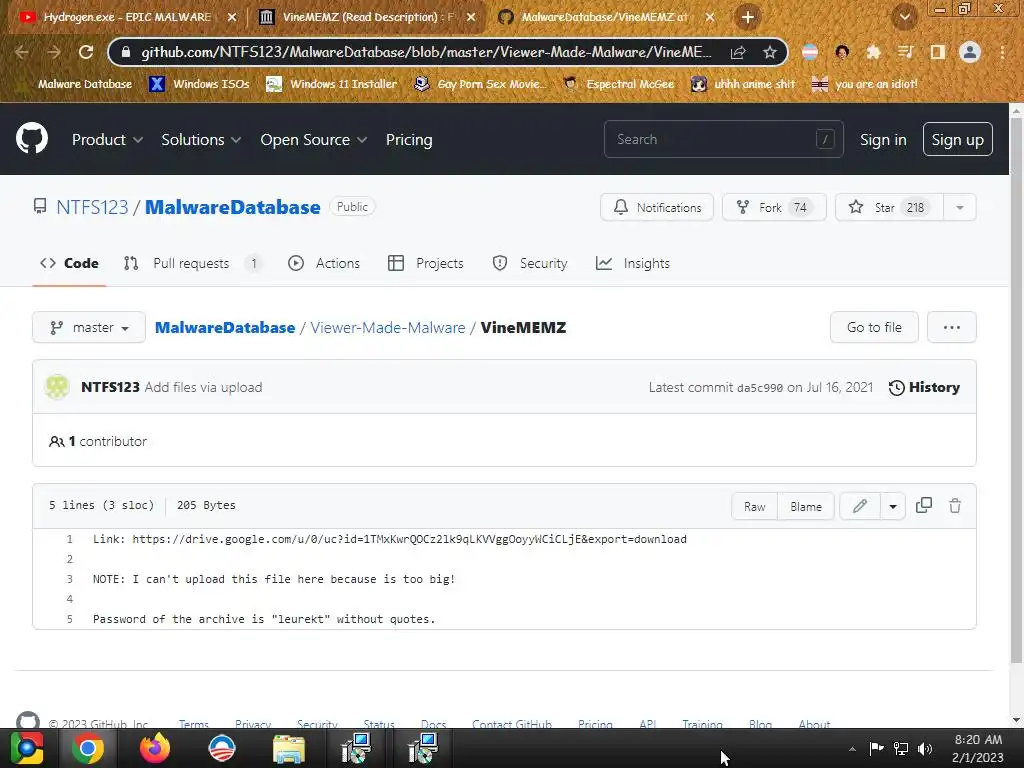Reload the page in Chrome
The height and width of the screenshot is (768, 1024).
coord(86,52)
